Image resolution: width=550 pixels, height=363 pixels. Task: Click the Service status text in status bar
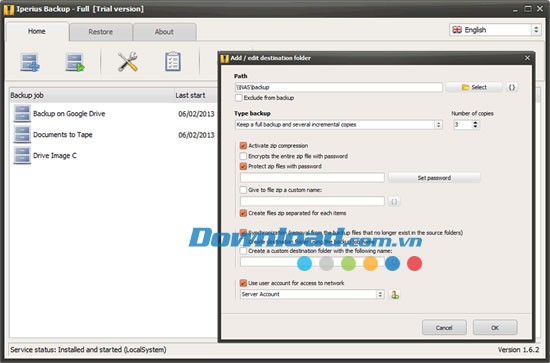(x=88, y=350)
